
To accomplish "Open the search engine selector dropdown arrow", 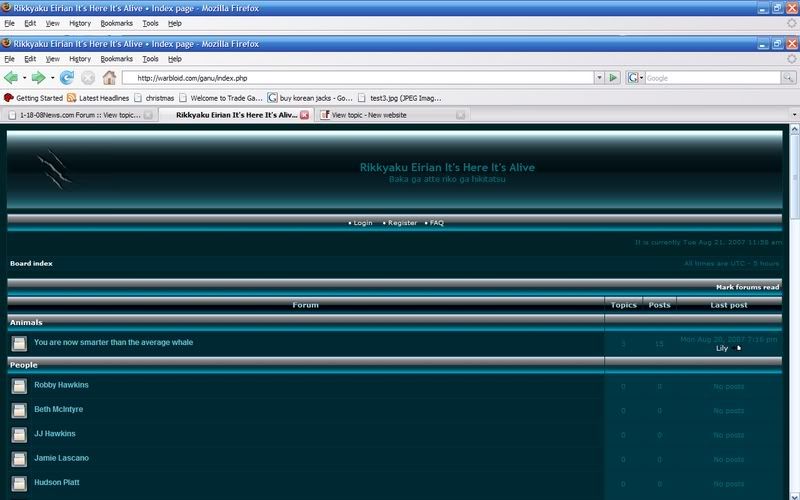I will coord(641,78).
